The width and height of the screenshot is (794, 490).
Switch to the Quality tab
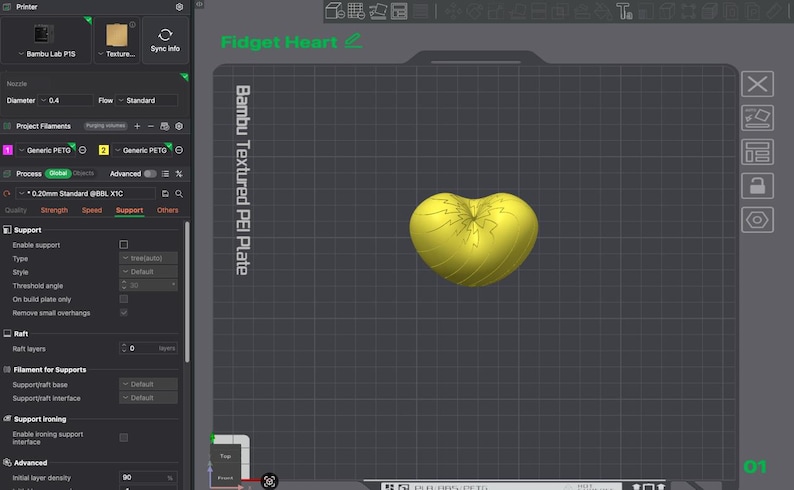[16, 210]
